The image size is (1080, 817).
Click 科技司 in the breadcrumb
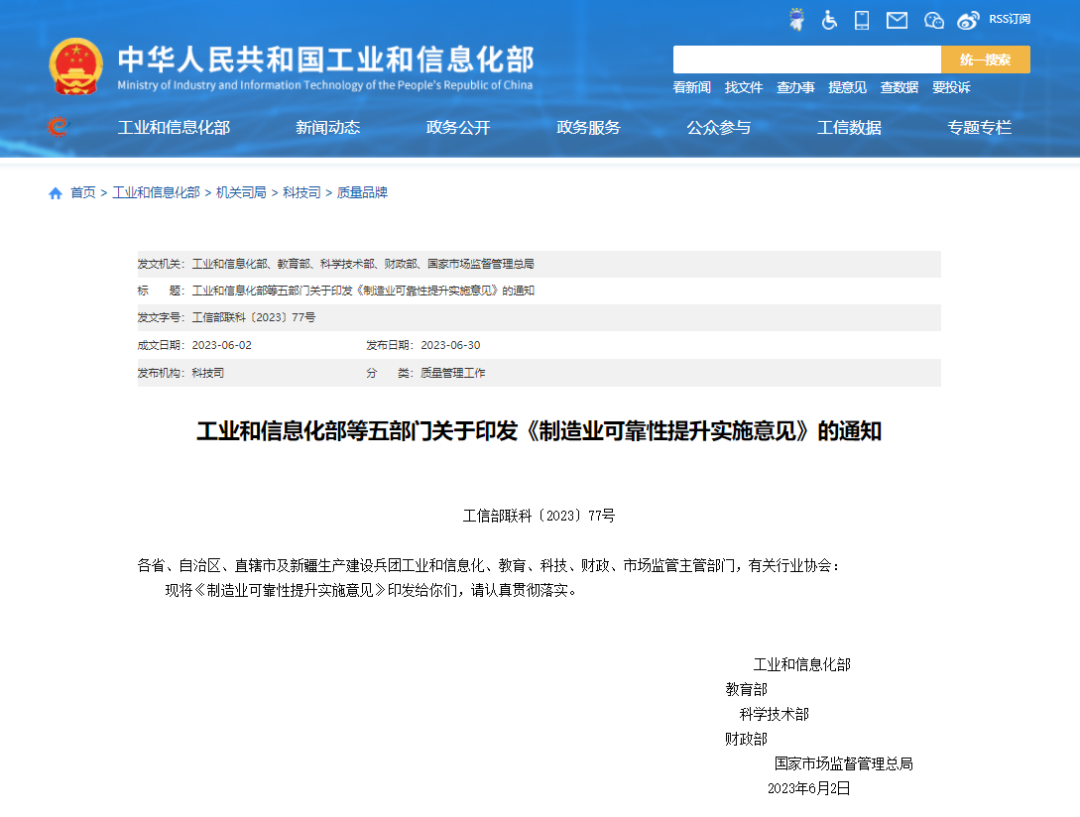tap(302, 193)
